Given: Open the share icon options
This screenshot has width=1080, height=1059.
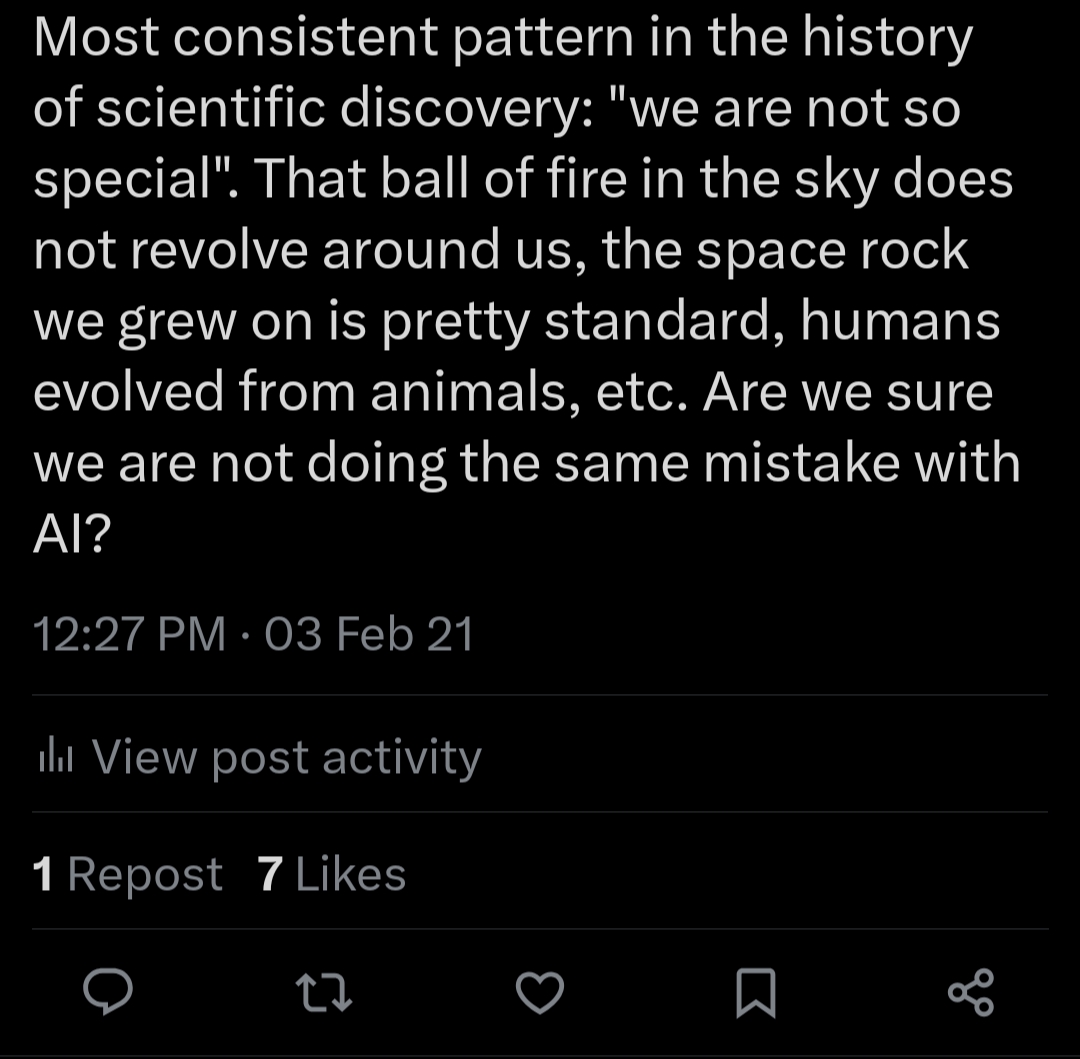Looking at the screenshot, I should 971,992.
